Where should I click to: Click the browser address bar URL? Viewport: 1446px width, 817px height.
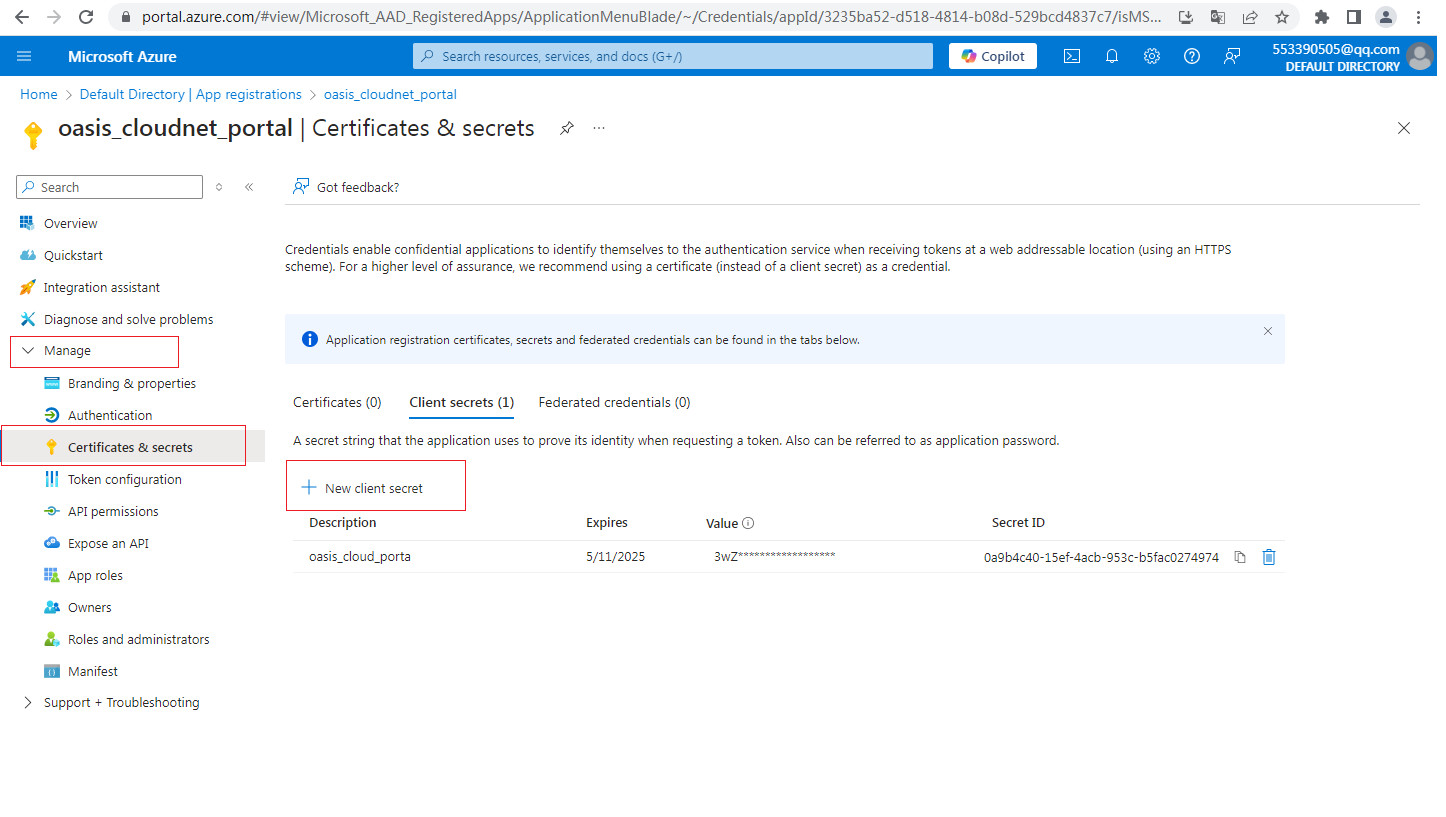(651, 17)
